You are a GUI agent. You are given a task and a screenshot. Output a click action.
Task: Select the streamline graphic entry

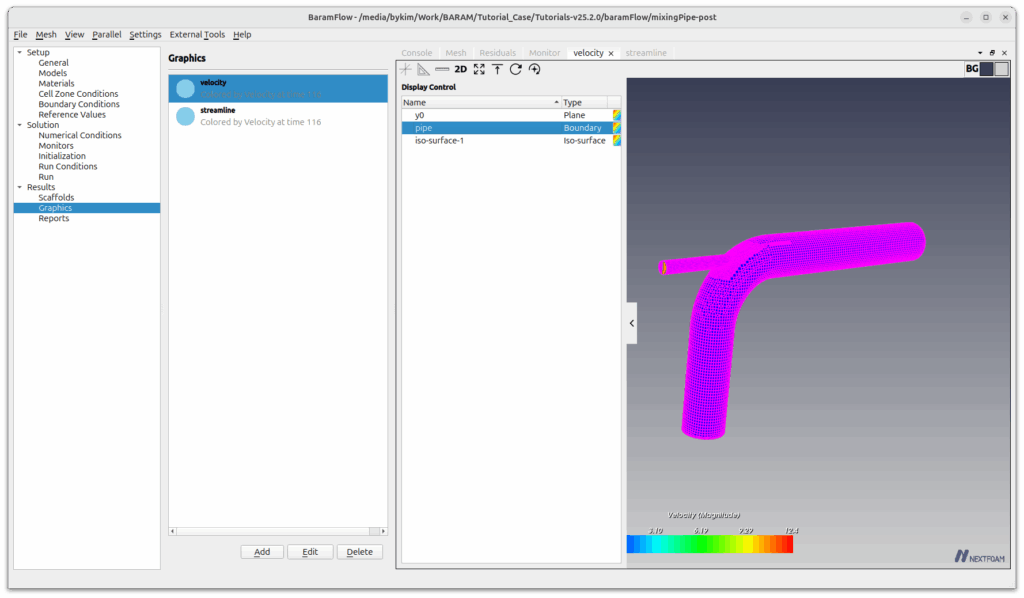tap(278, 116)
